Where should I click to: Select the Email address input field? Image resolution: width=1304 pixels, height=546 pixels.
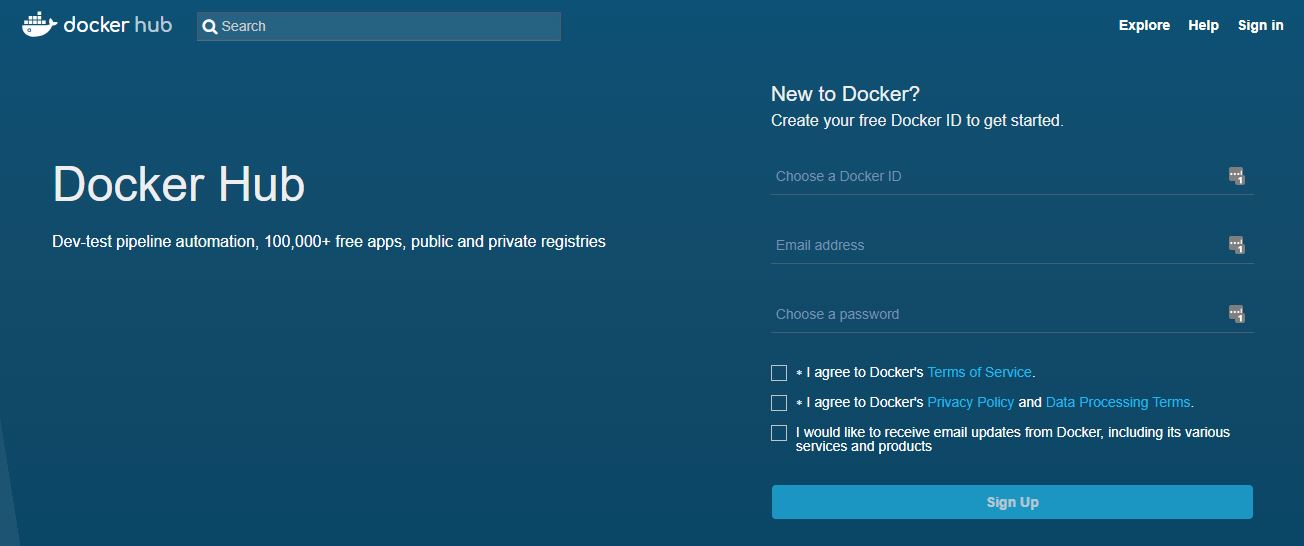(995, 245)
